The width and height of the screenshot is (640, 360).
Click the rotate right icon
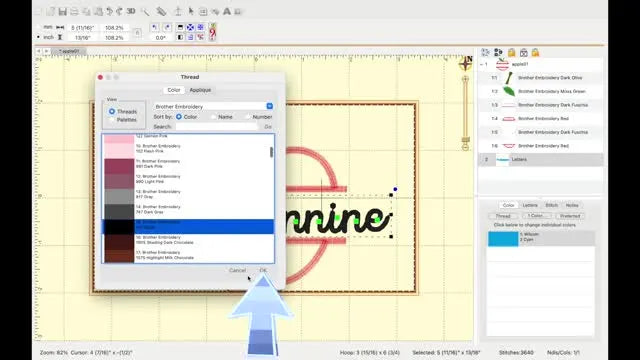pos(167,27)
